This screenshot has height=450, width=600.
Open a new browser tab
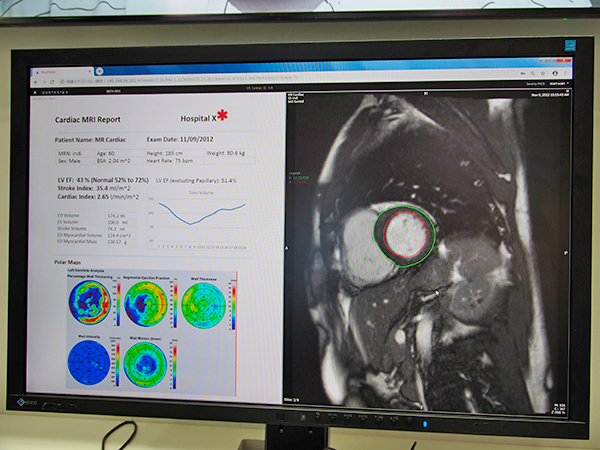tap(99, 71)
